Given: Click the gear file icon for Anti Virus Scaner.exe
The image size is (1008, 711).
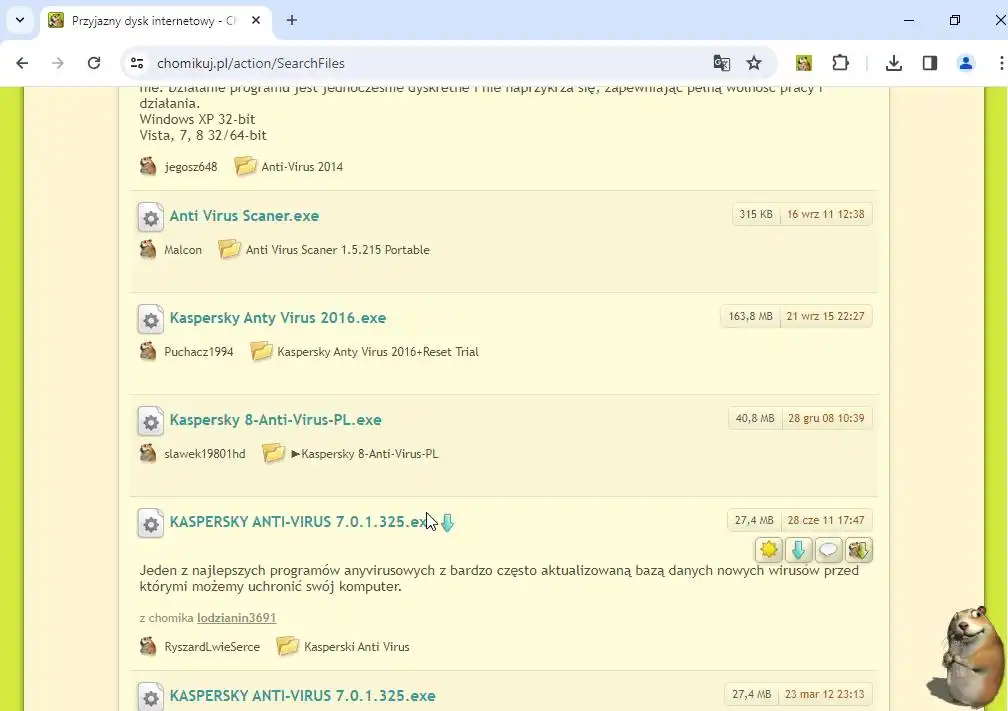Looking at the screenshot, I should tap(150, 217).
